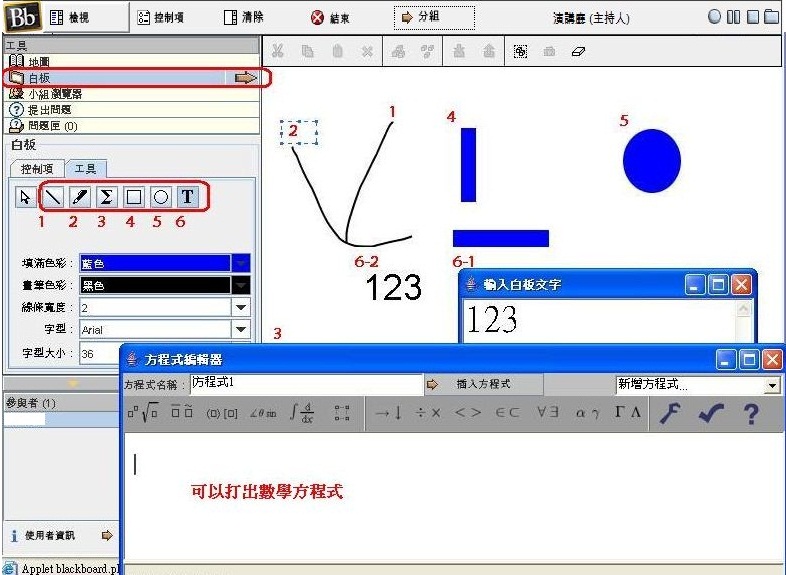Click the question mark help icon
The width and height of the screenshot is (786, 575).
click(x=750, y=413)
